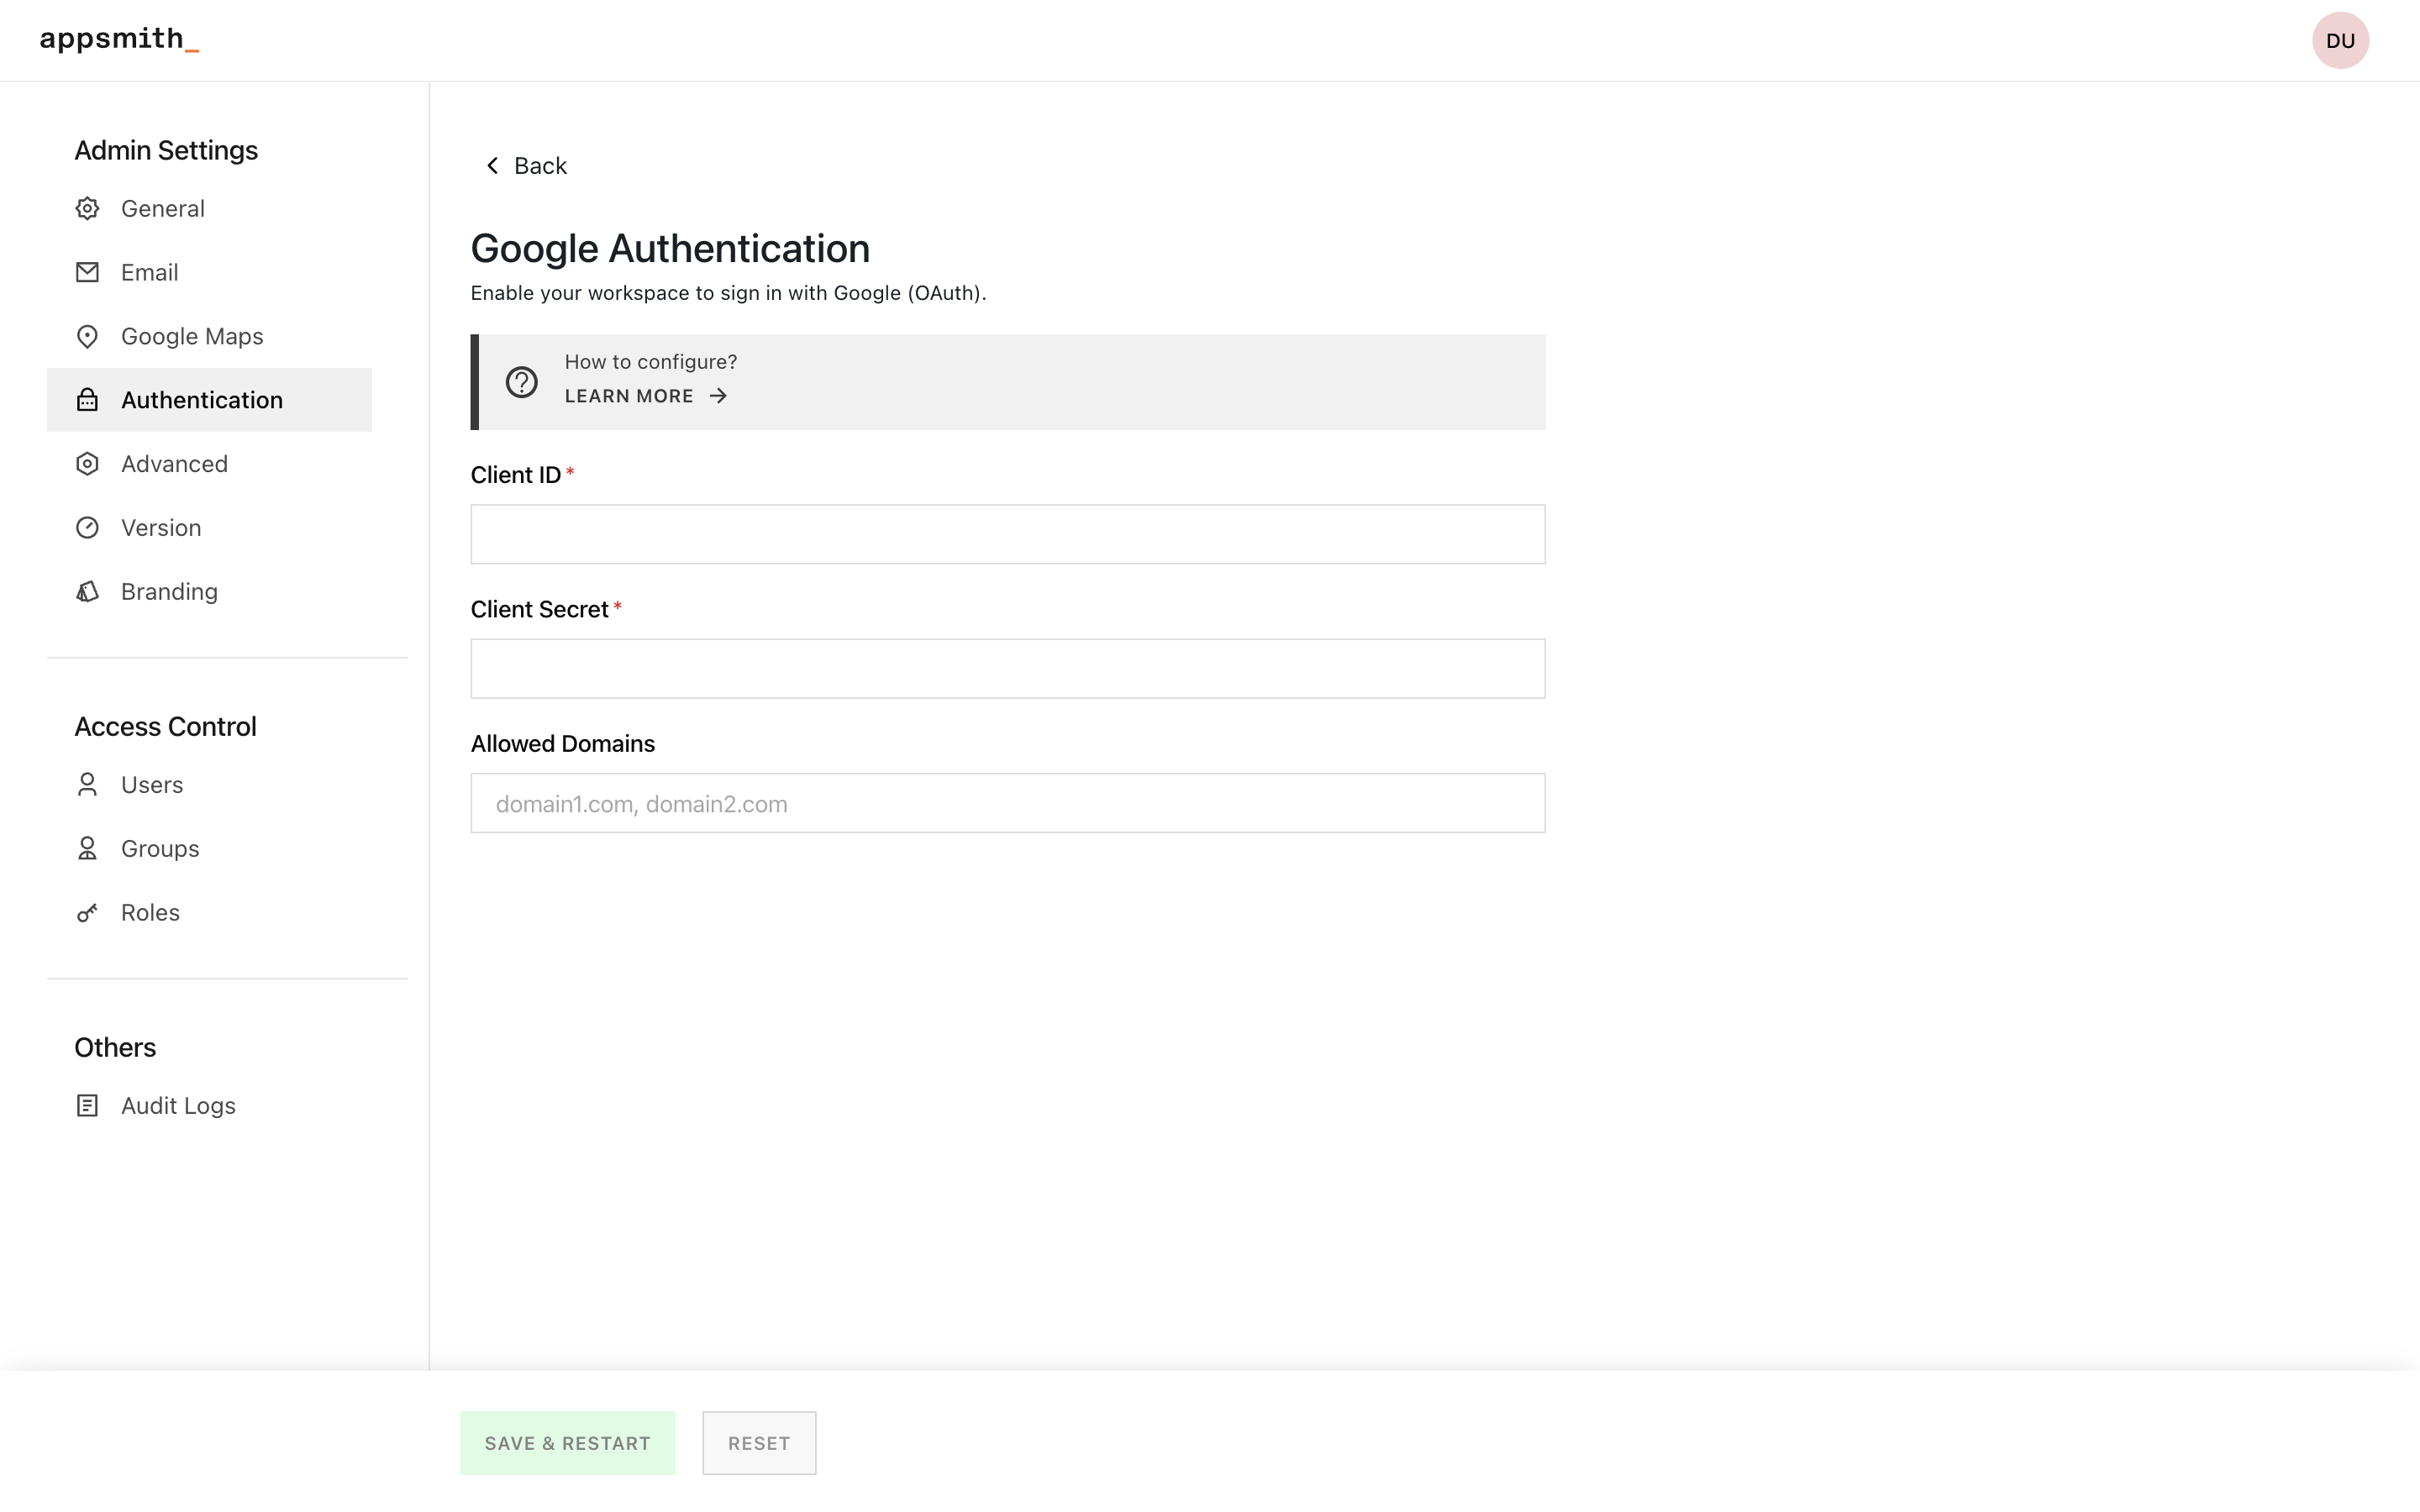Click the Allowed Domains input field

click(x=1008, y=803)
